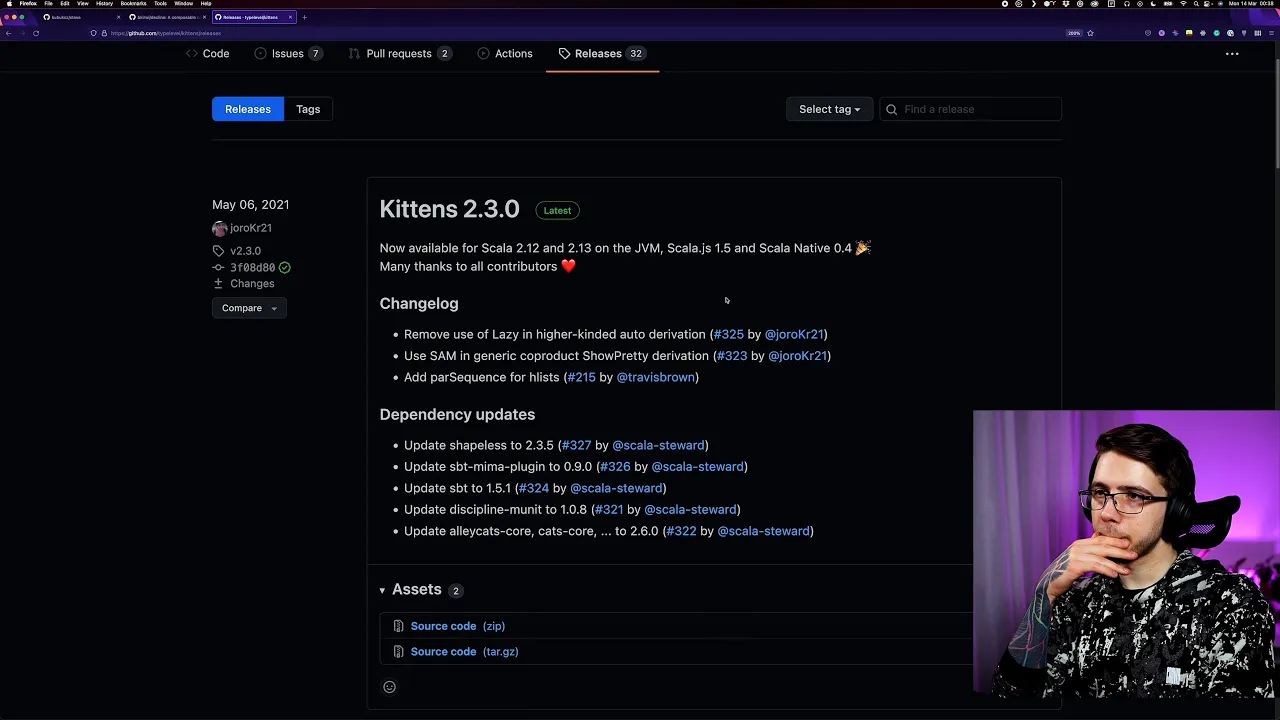1280x720 pixels.
Task: Click the zip file icon
Action: (x=398, y=626)
